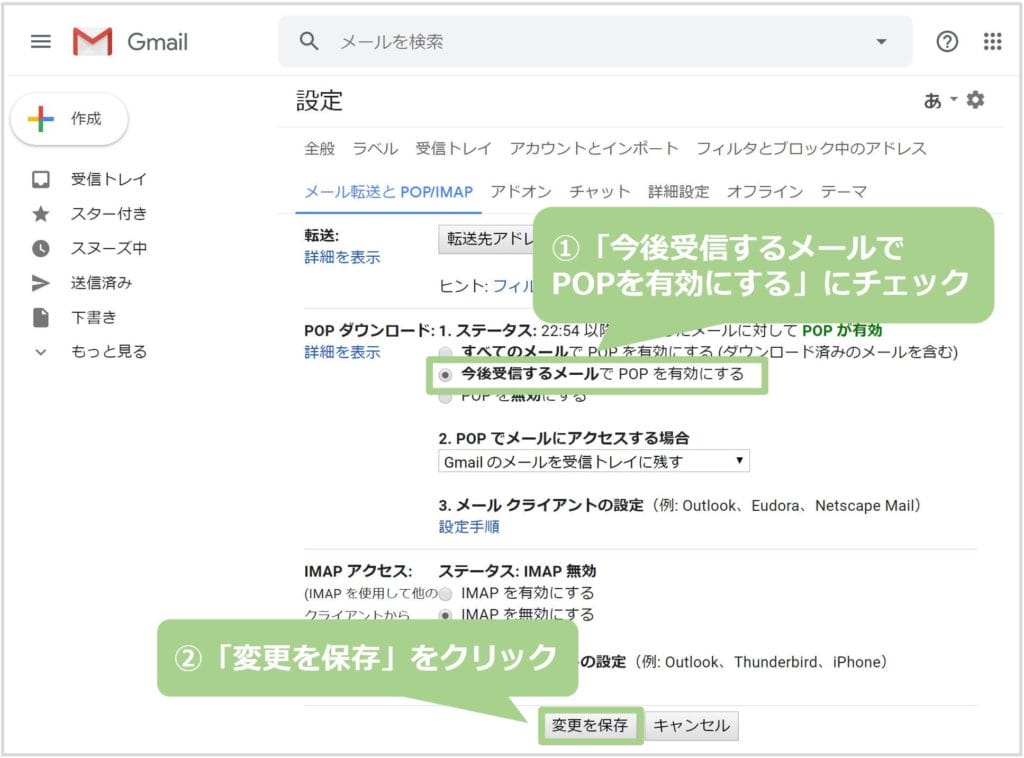Click the star icon in sidebar
1024x758 pixels.
pos(40,213)
